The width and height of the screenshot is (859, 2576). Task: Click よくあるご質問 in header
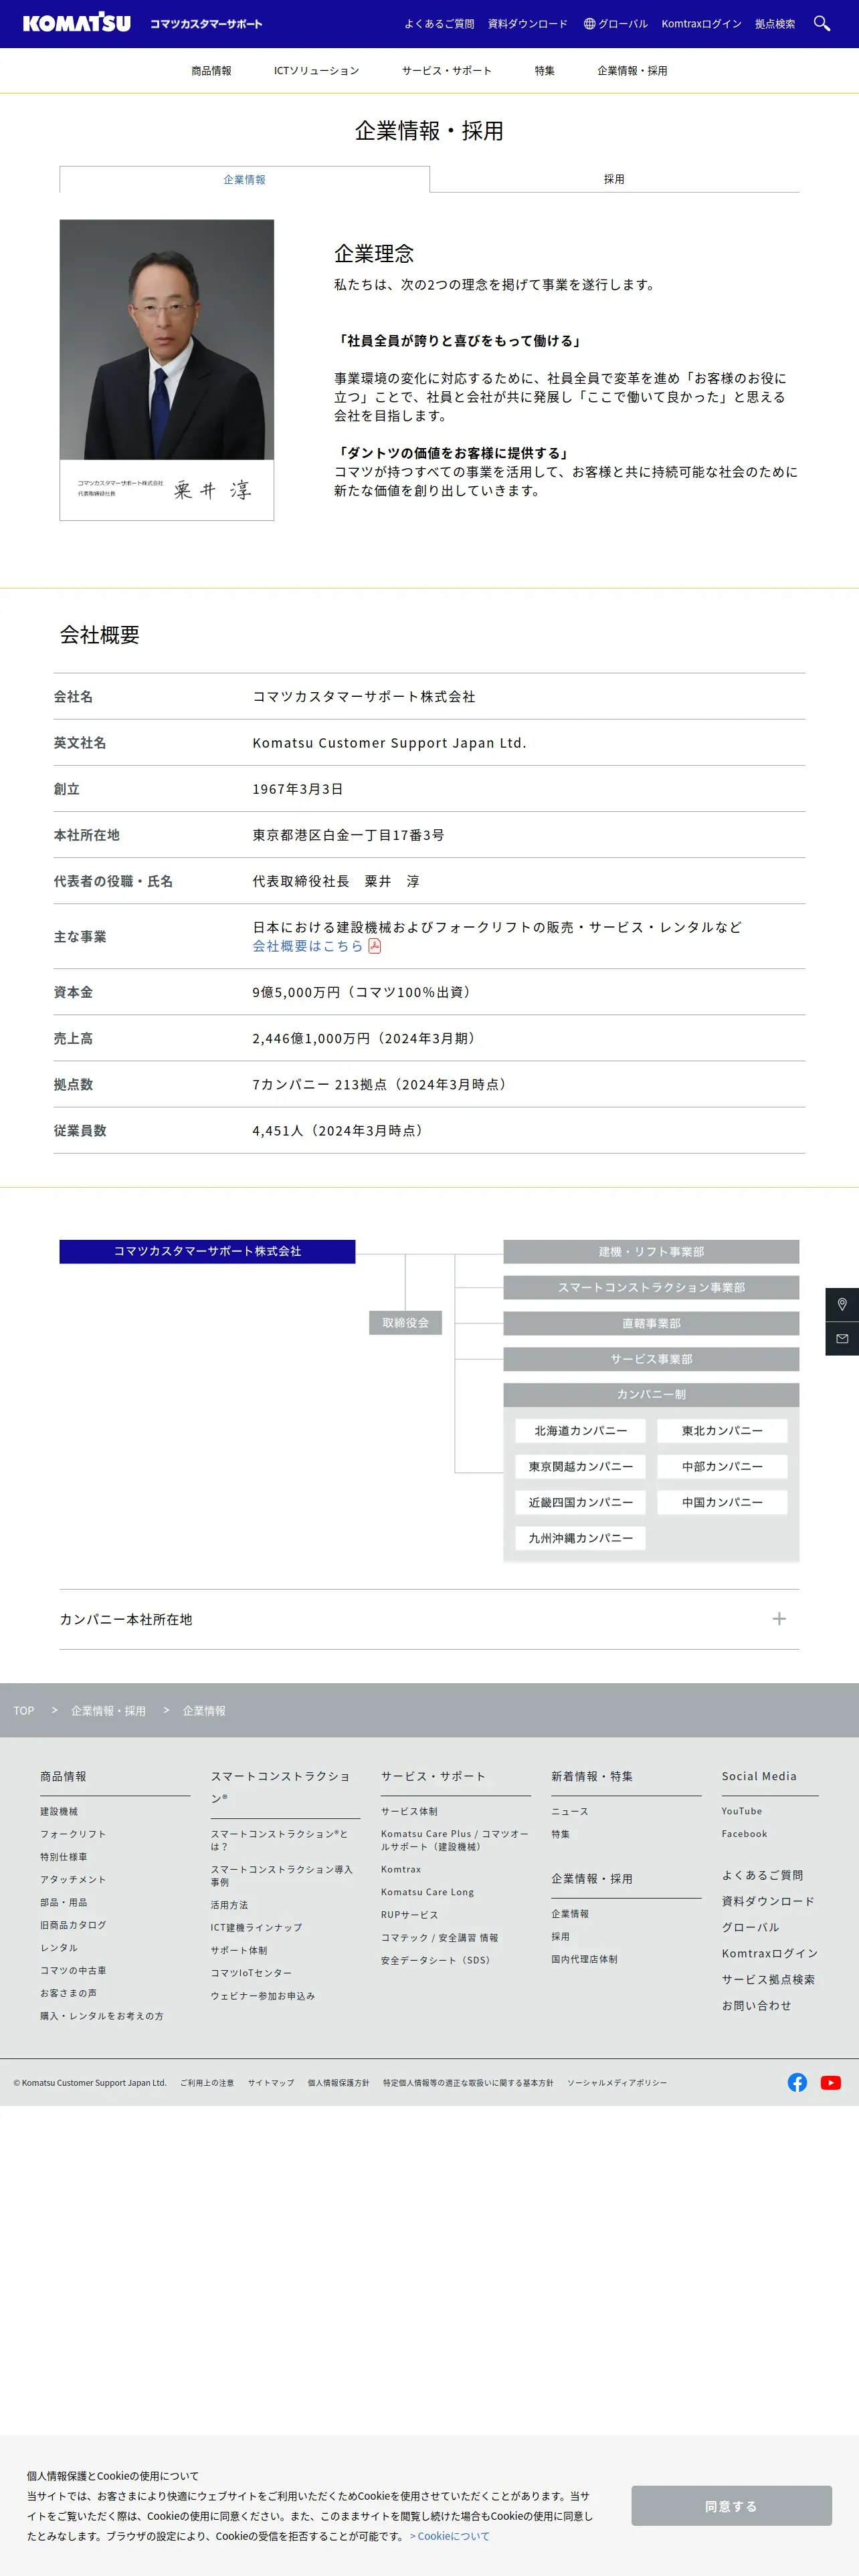tap(439, 24)
